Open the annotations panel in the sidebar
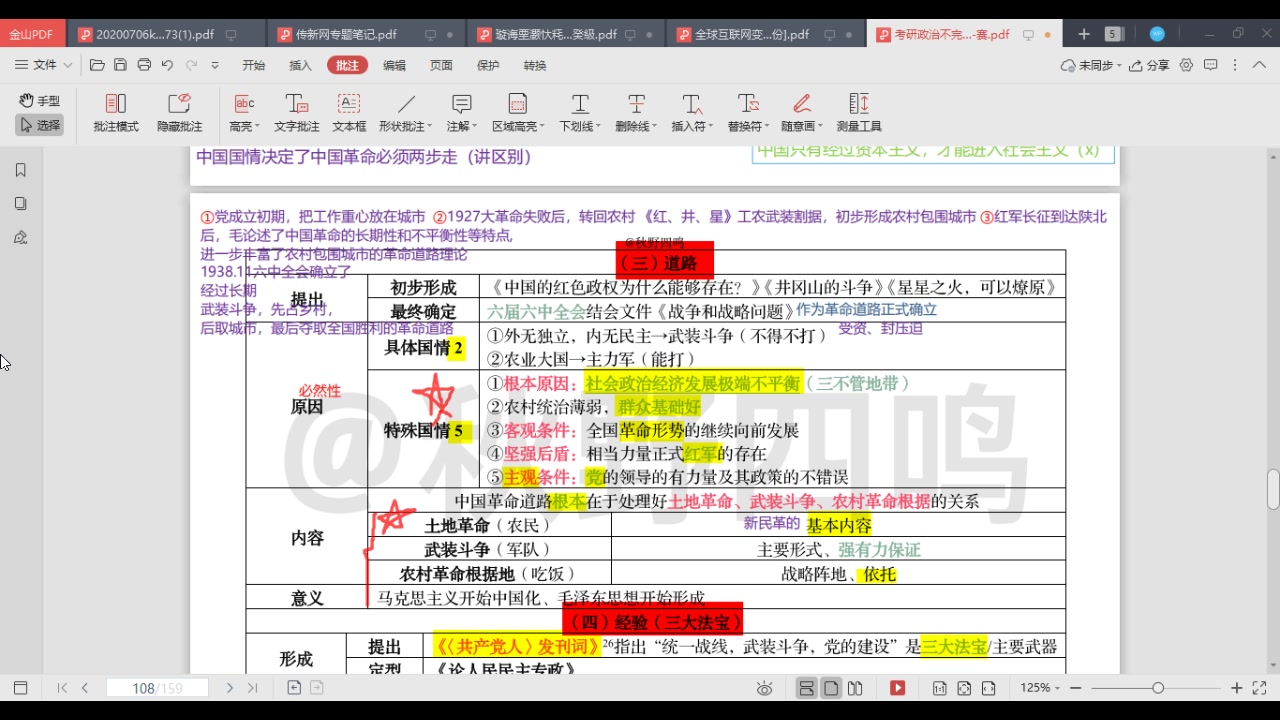 tap(20, 237)
